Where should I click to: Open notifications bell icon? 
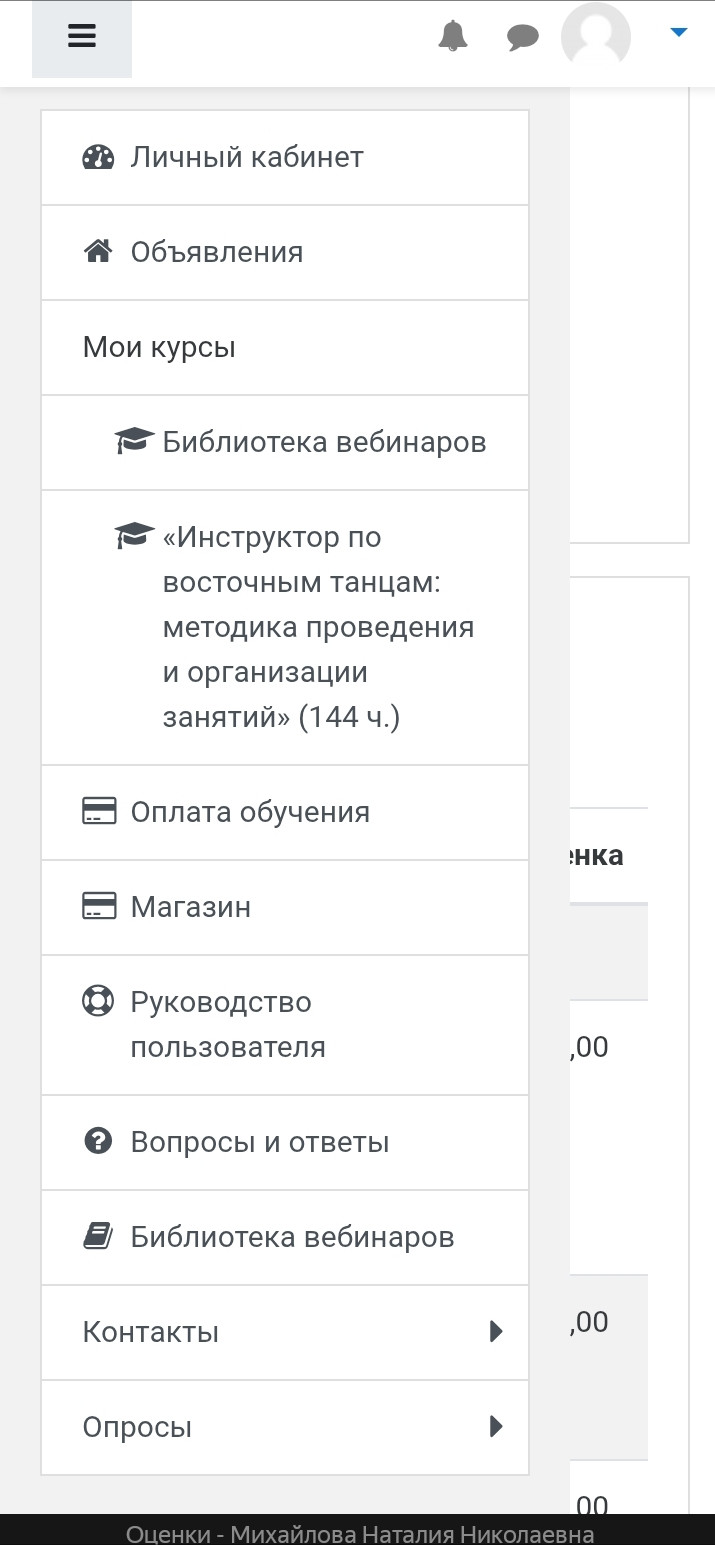(454, 36)
